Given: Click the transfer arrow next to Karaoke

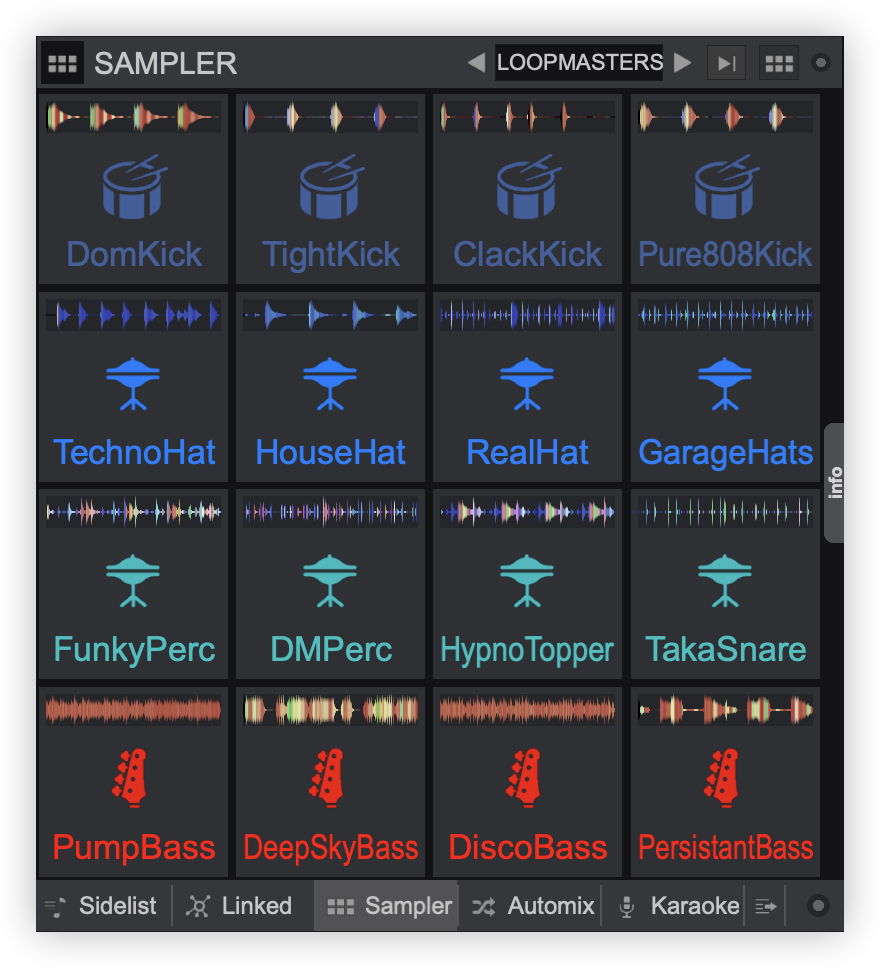Looking at the screenshot, I should 765,905.
